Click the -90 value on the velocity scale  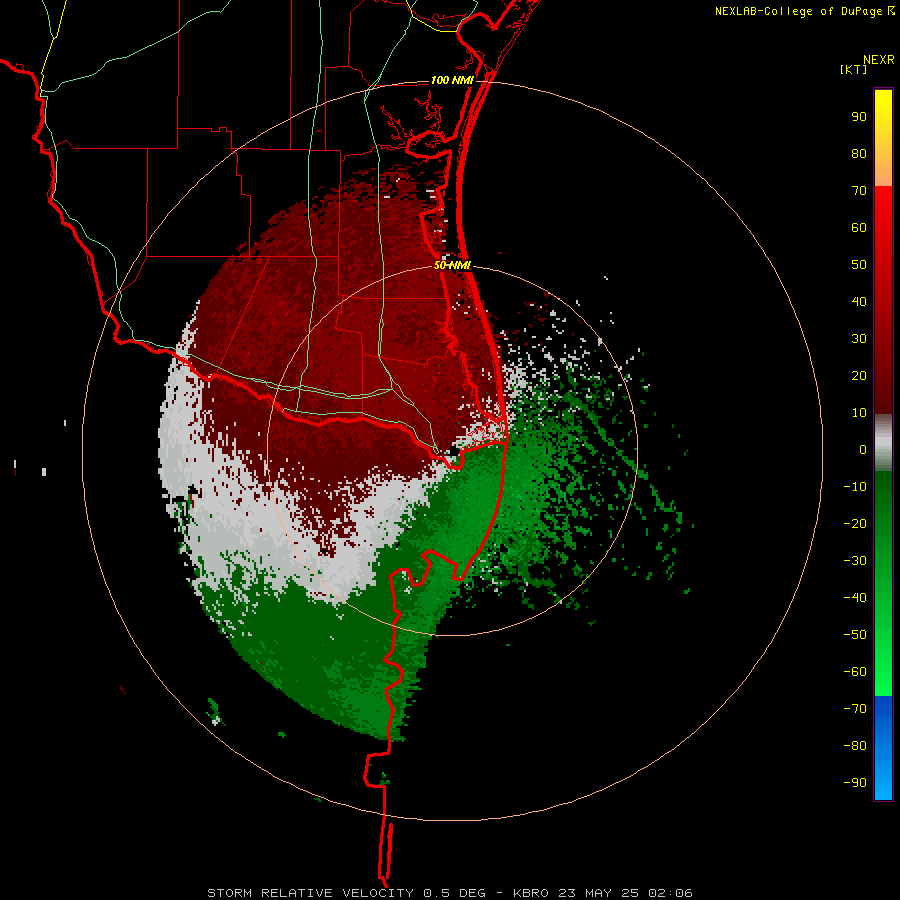coord(855,783)
